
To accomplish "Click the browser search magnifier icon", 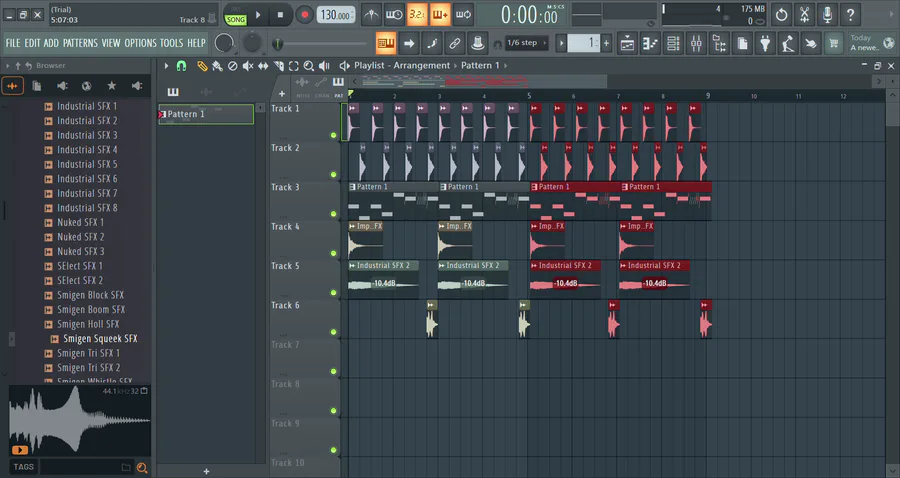I will pyautogui.click(x=142, y=468).
